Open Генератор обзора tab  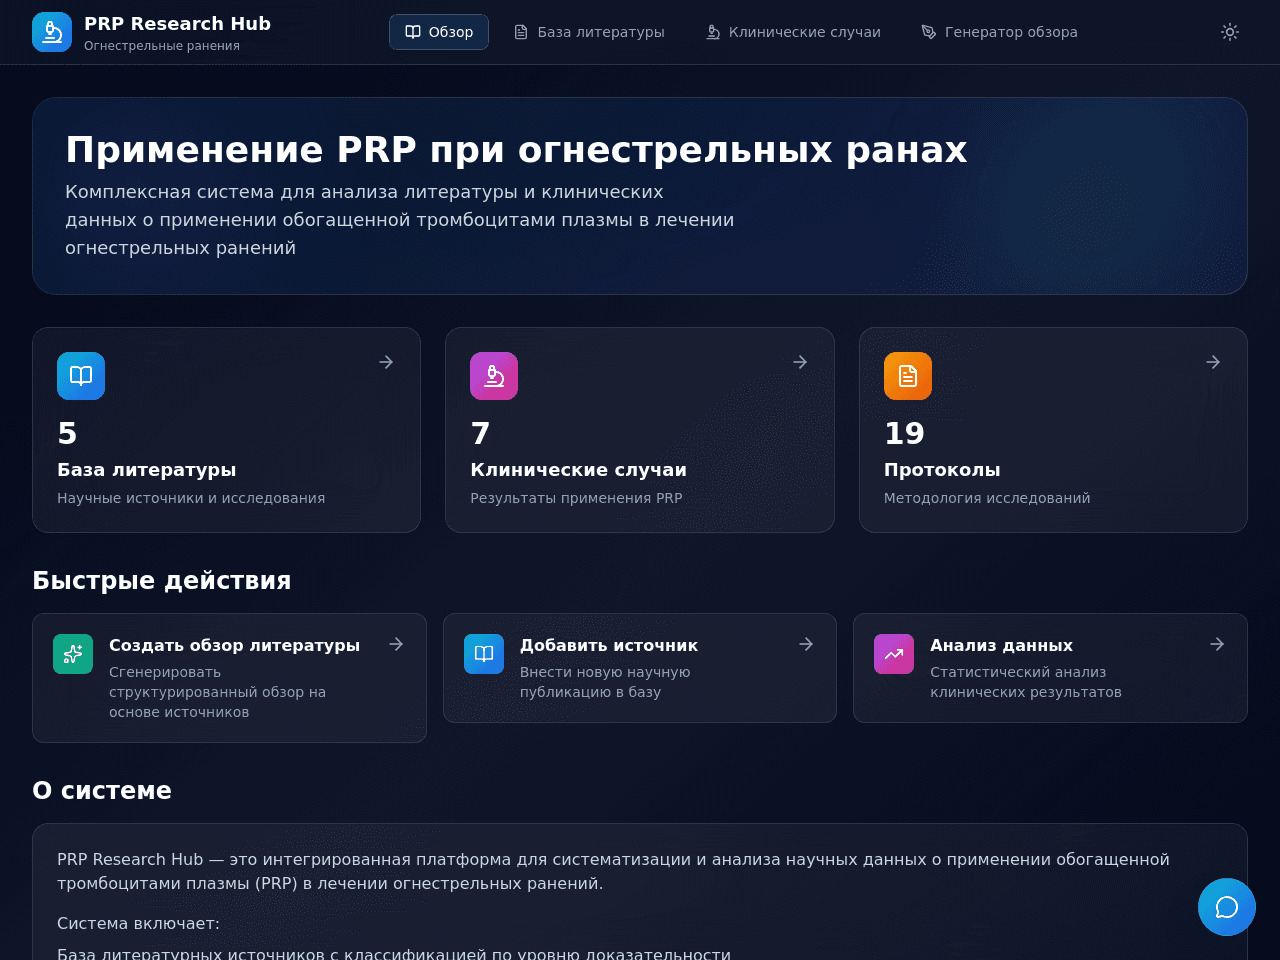tap(999, 32)
